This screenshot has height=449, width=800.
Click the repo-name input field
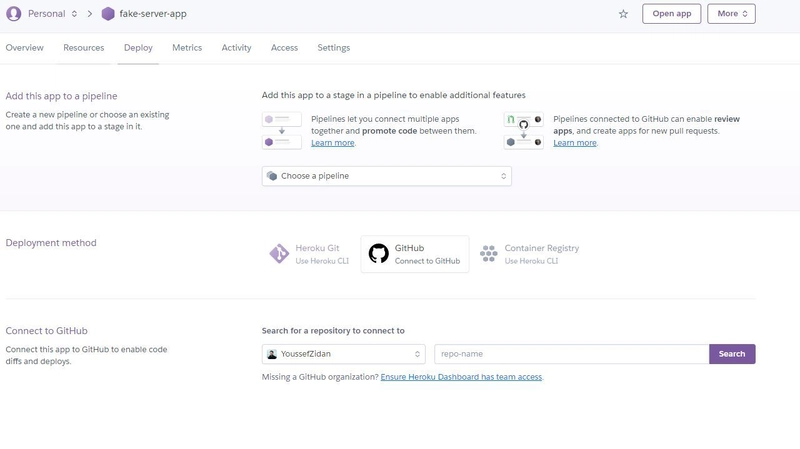pyautogui.click(x=571, y=354)
